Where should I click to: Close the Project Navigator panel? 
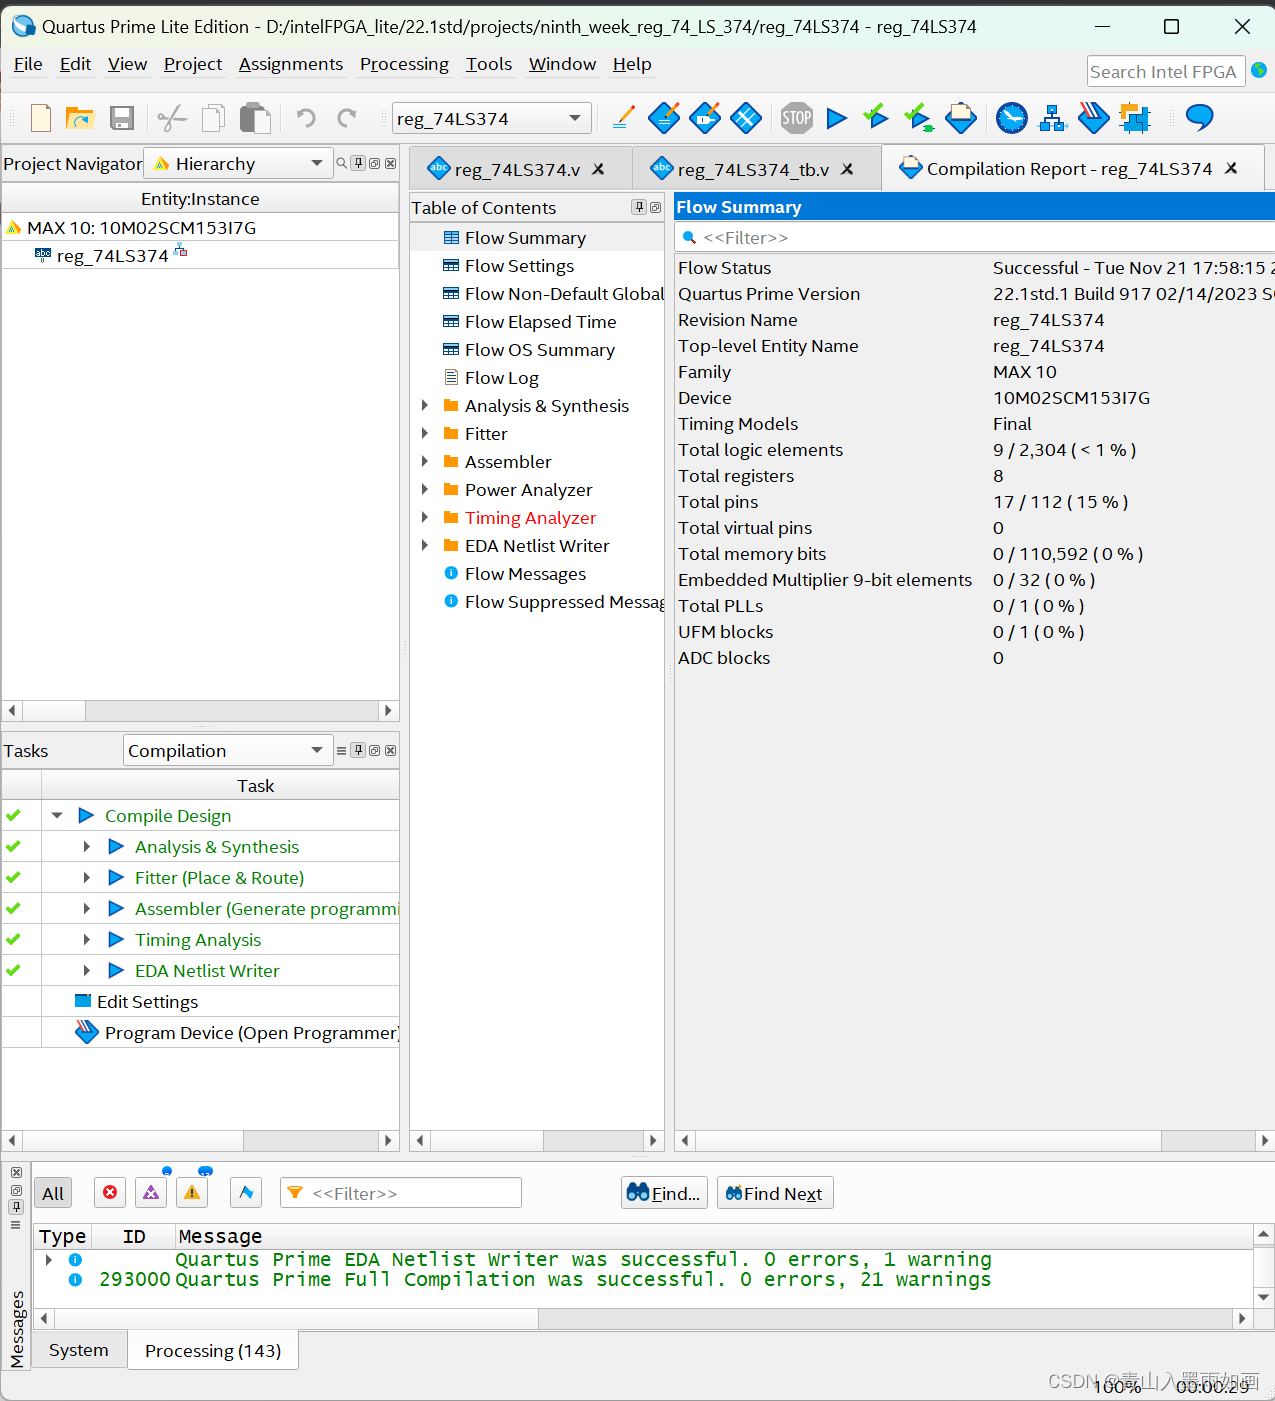click(390, 163)
